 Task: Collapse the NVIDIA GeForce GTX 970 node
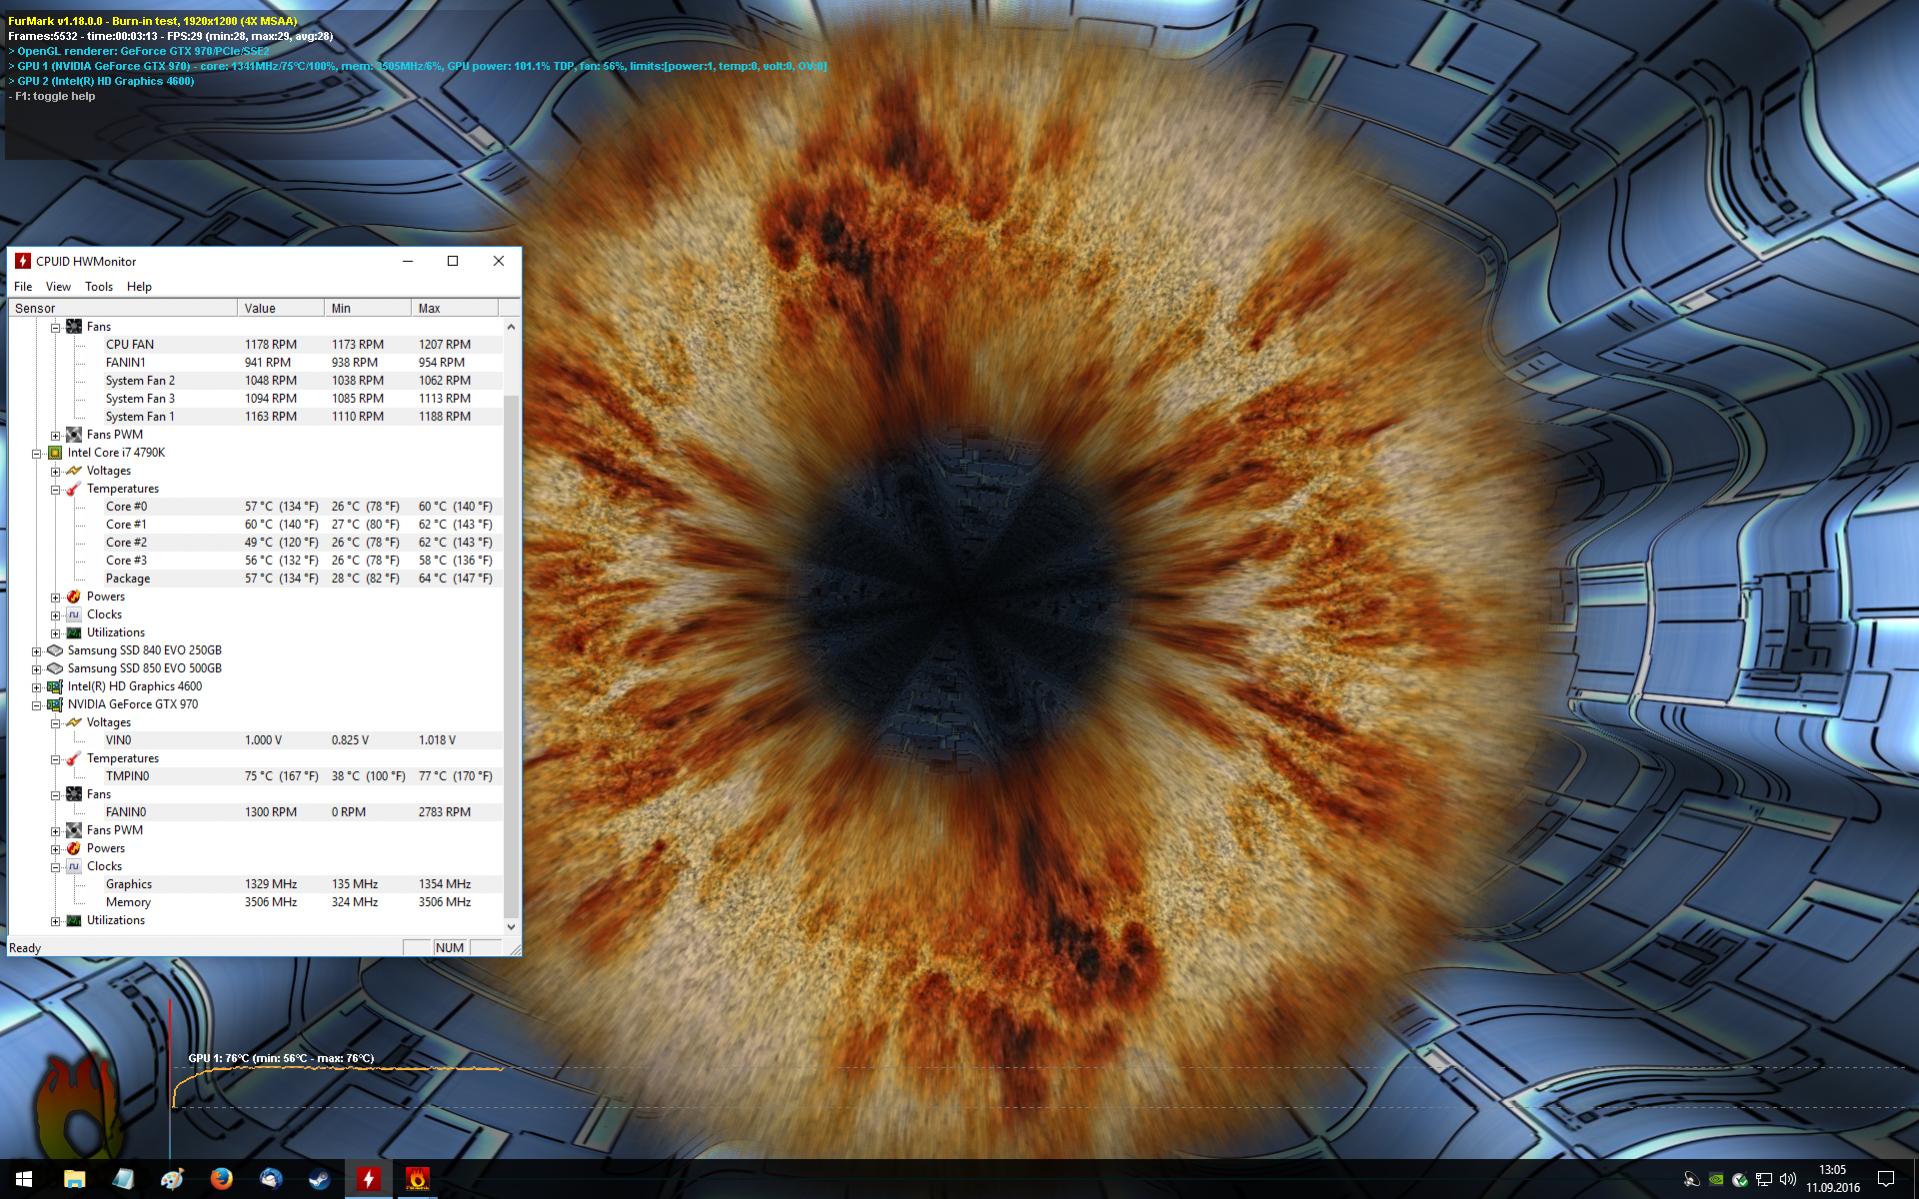coord(37,705)
